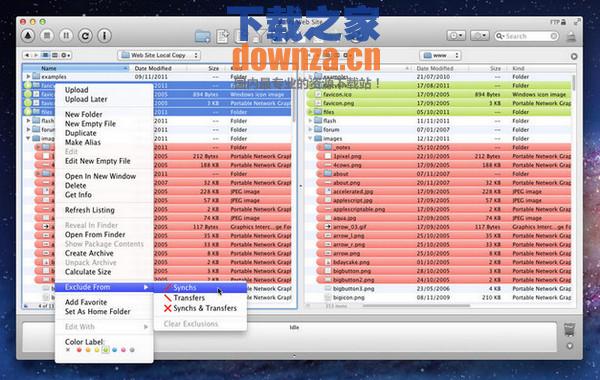The height and width of the screenshot is (380, 600).
Task: Choose Make Alias from the context menu
Action: (x=104, y=142)
